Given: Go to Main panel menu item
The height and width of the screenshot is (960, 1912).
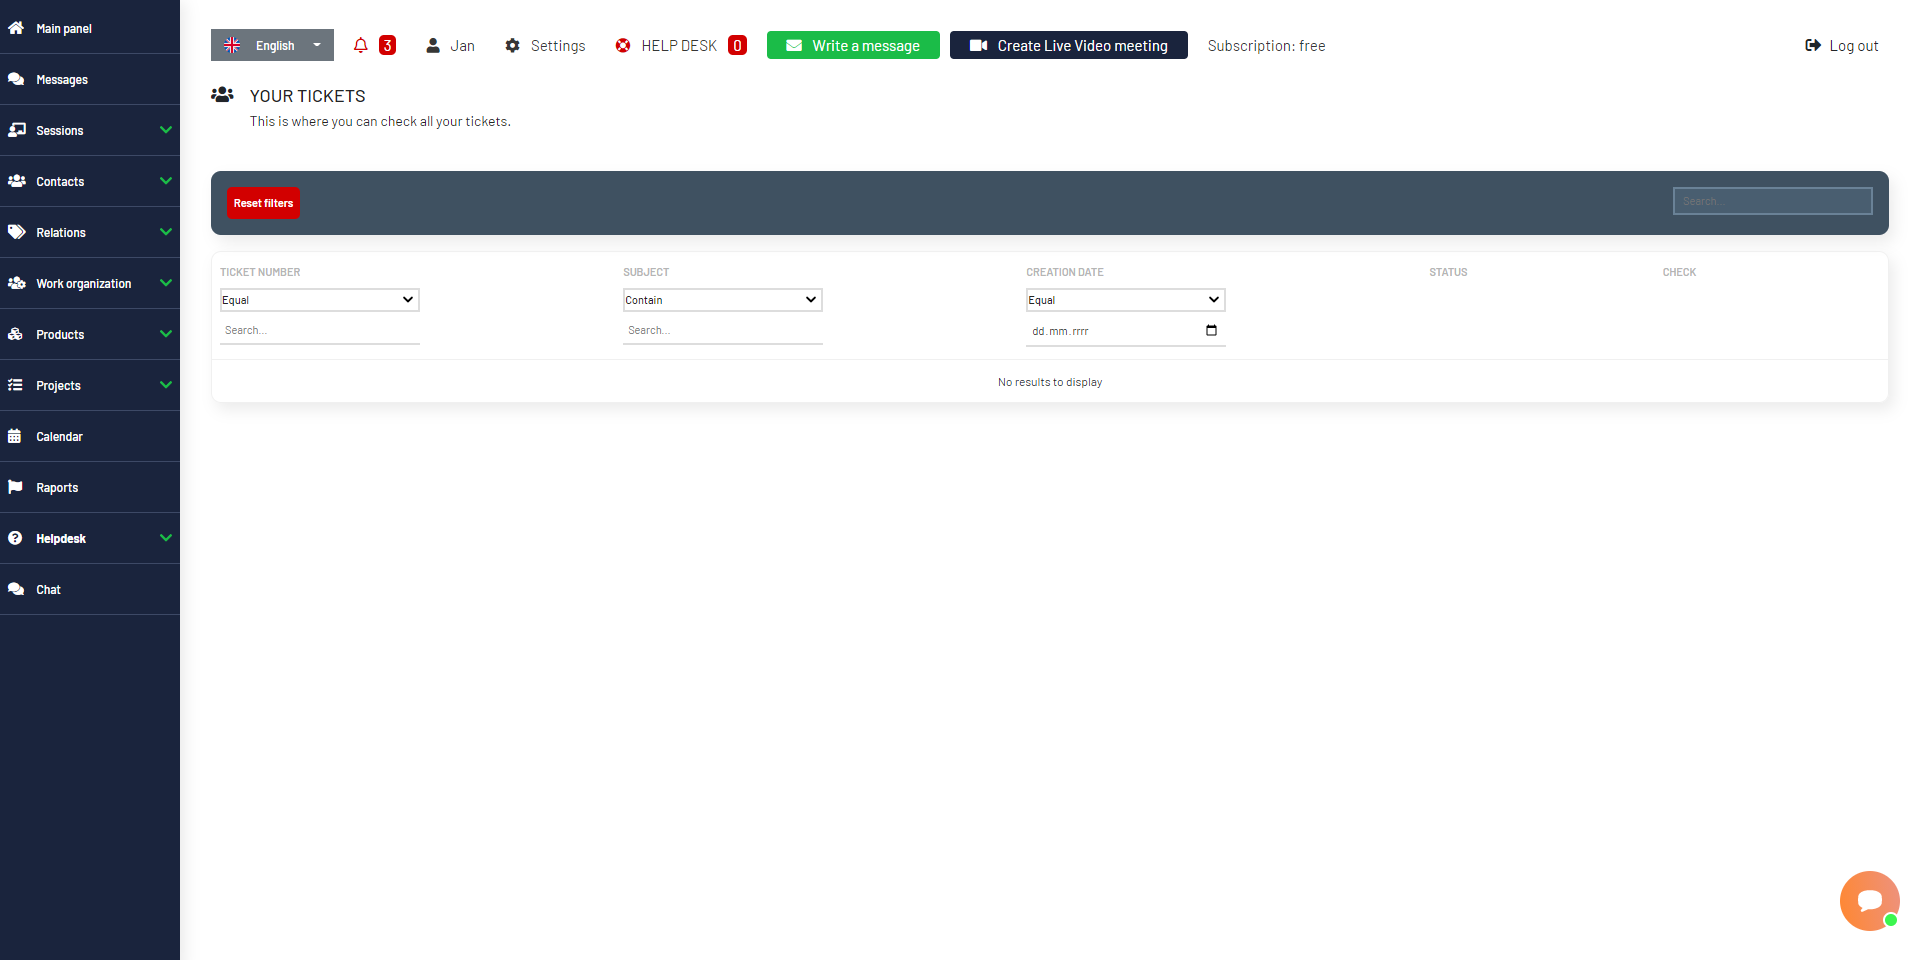Looking at the screenshot, I should [64, 28].
